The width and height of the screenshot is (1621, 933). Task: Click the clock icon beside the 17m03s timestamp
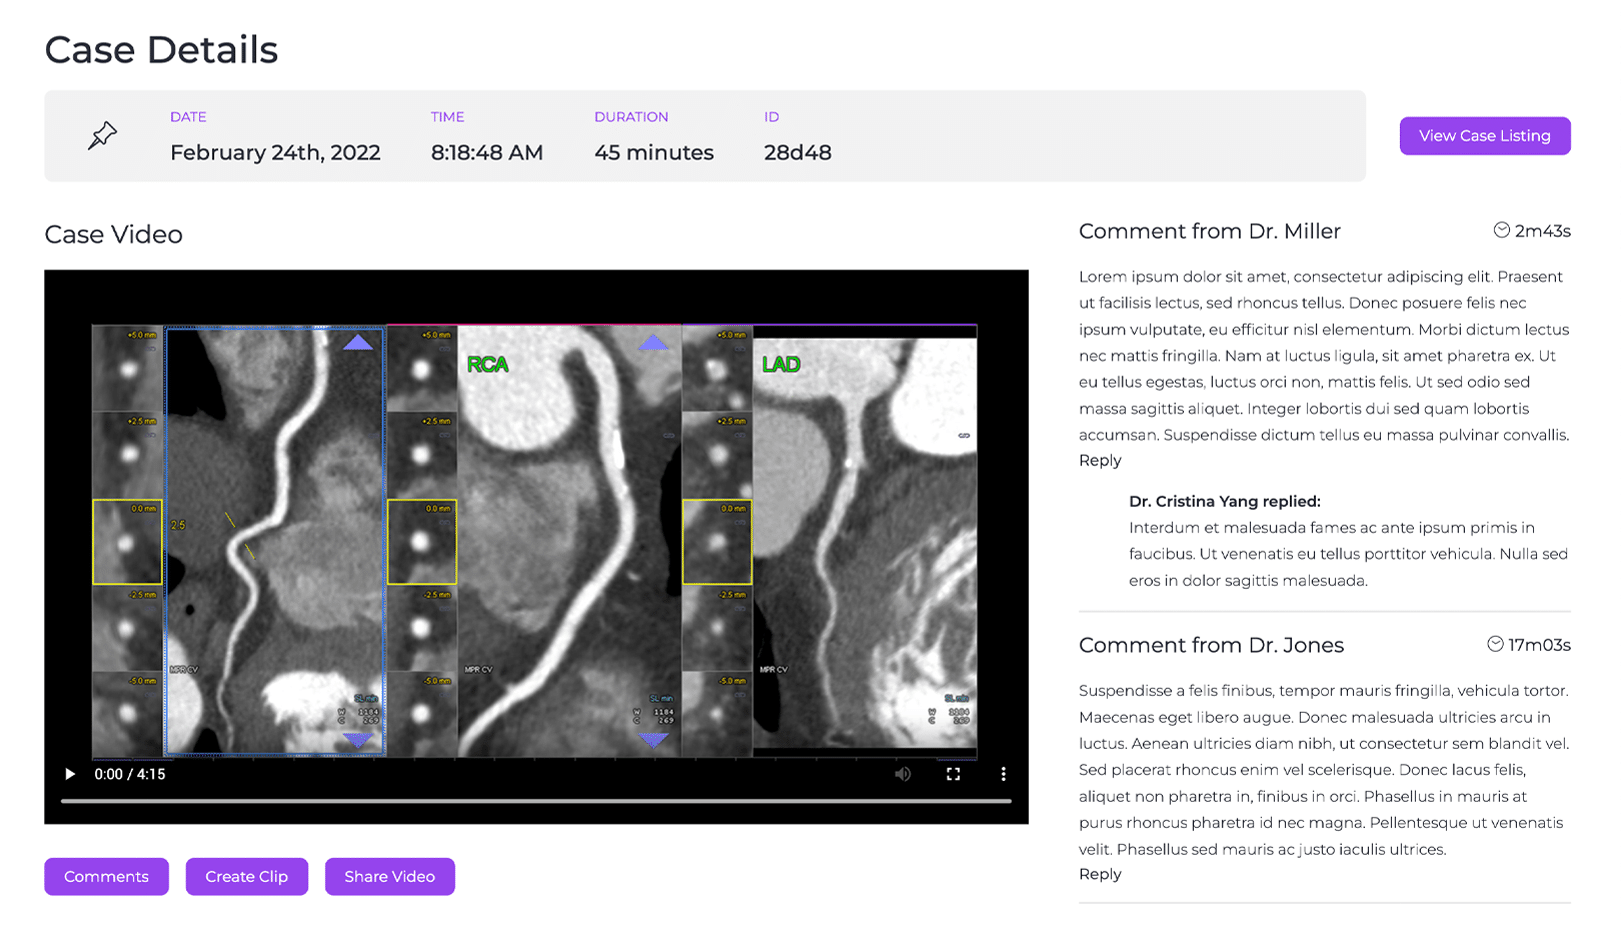pos(1497,644)
